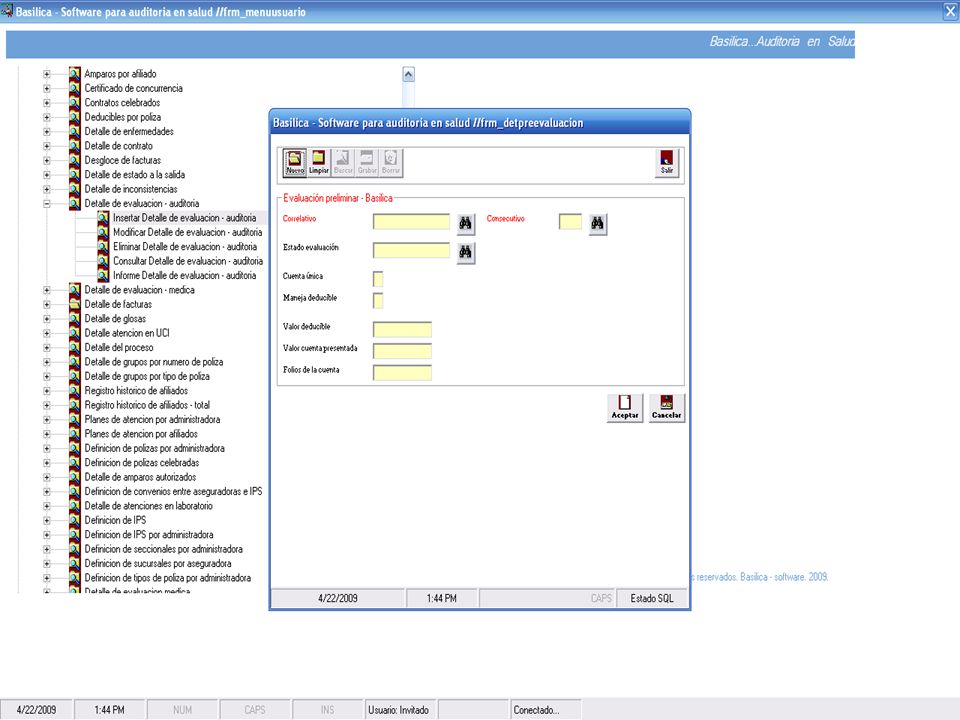
Task: Select Informe Detalle de evaluacion - auditoria
Action: coord(184,276)
